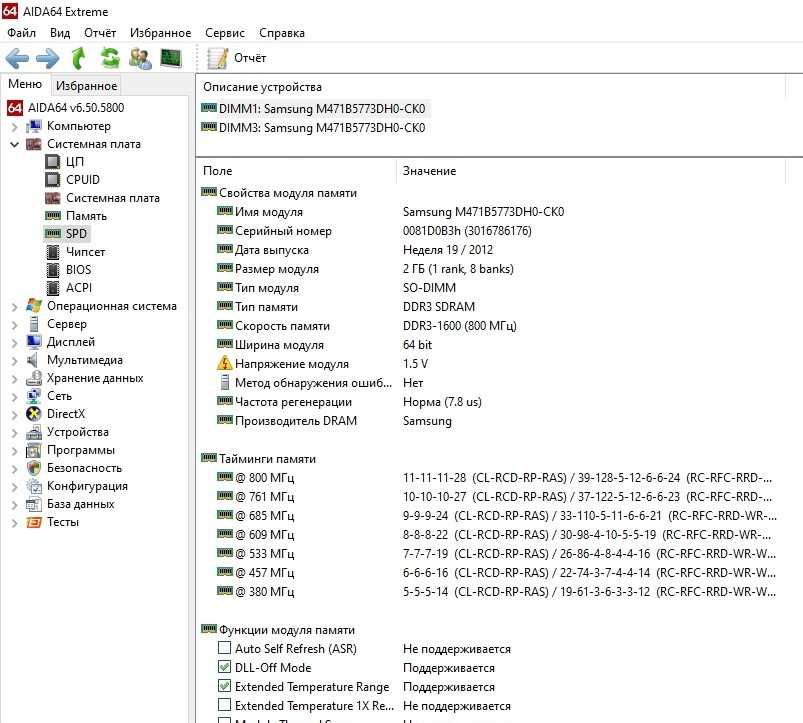Select the База данных tree item

click(x=81, y=504)
